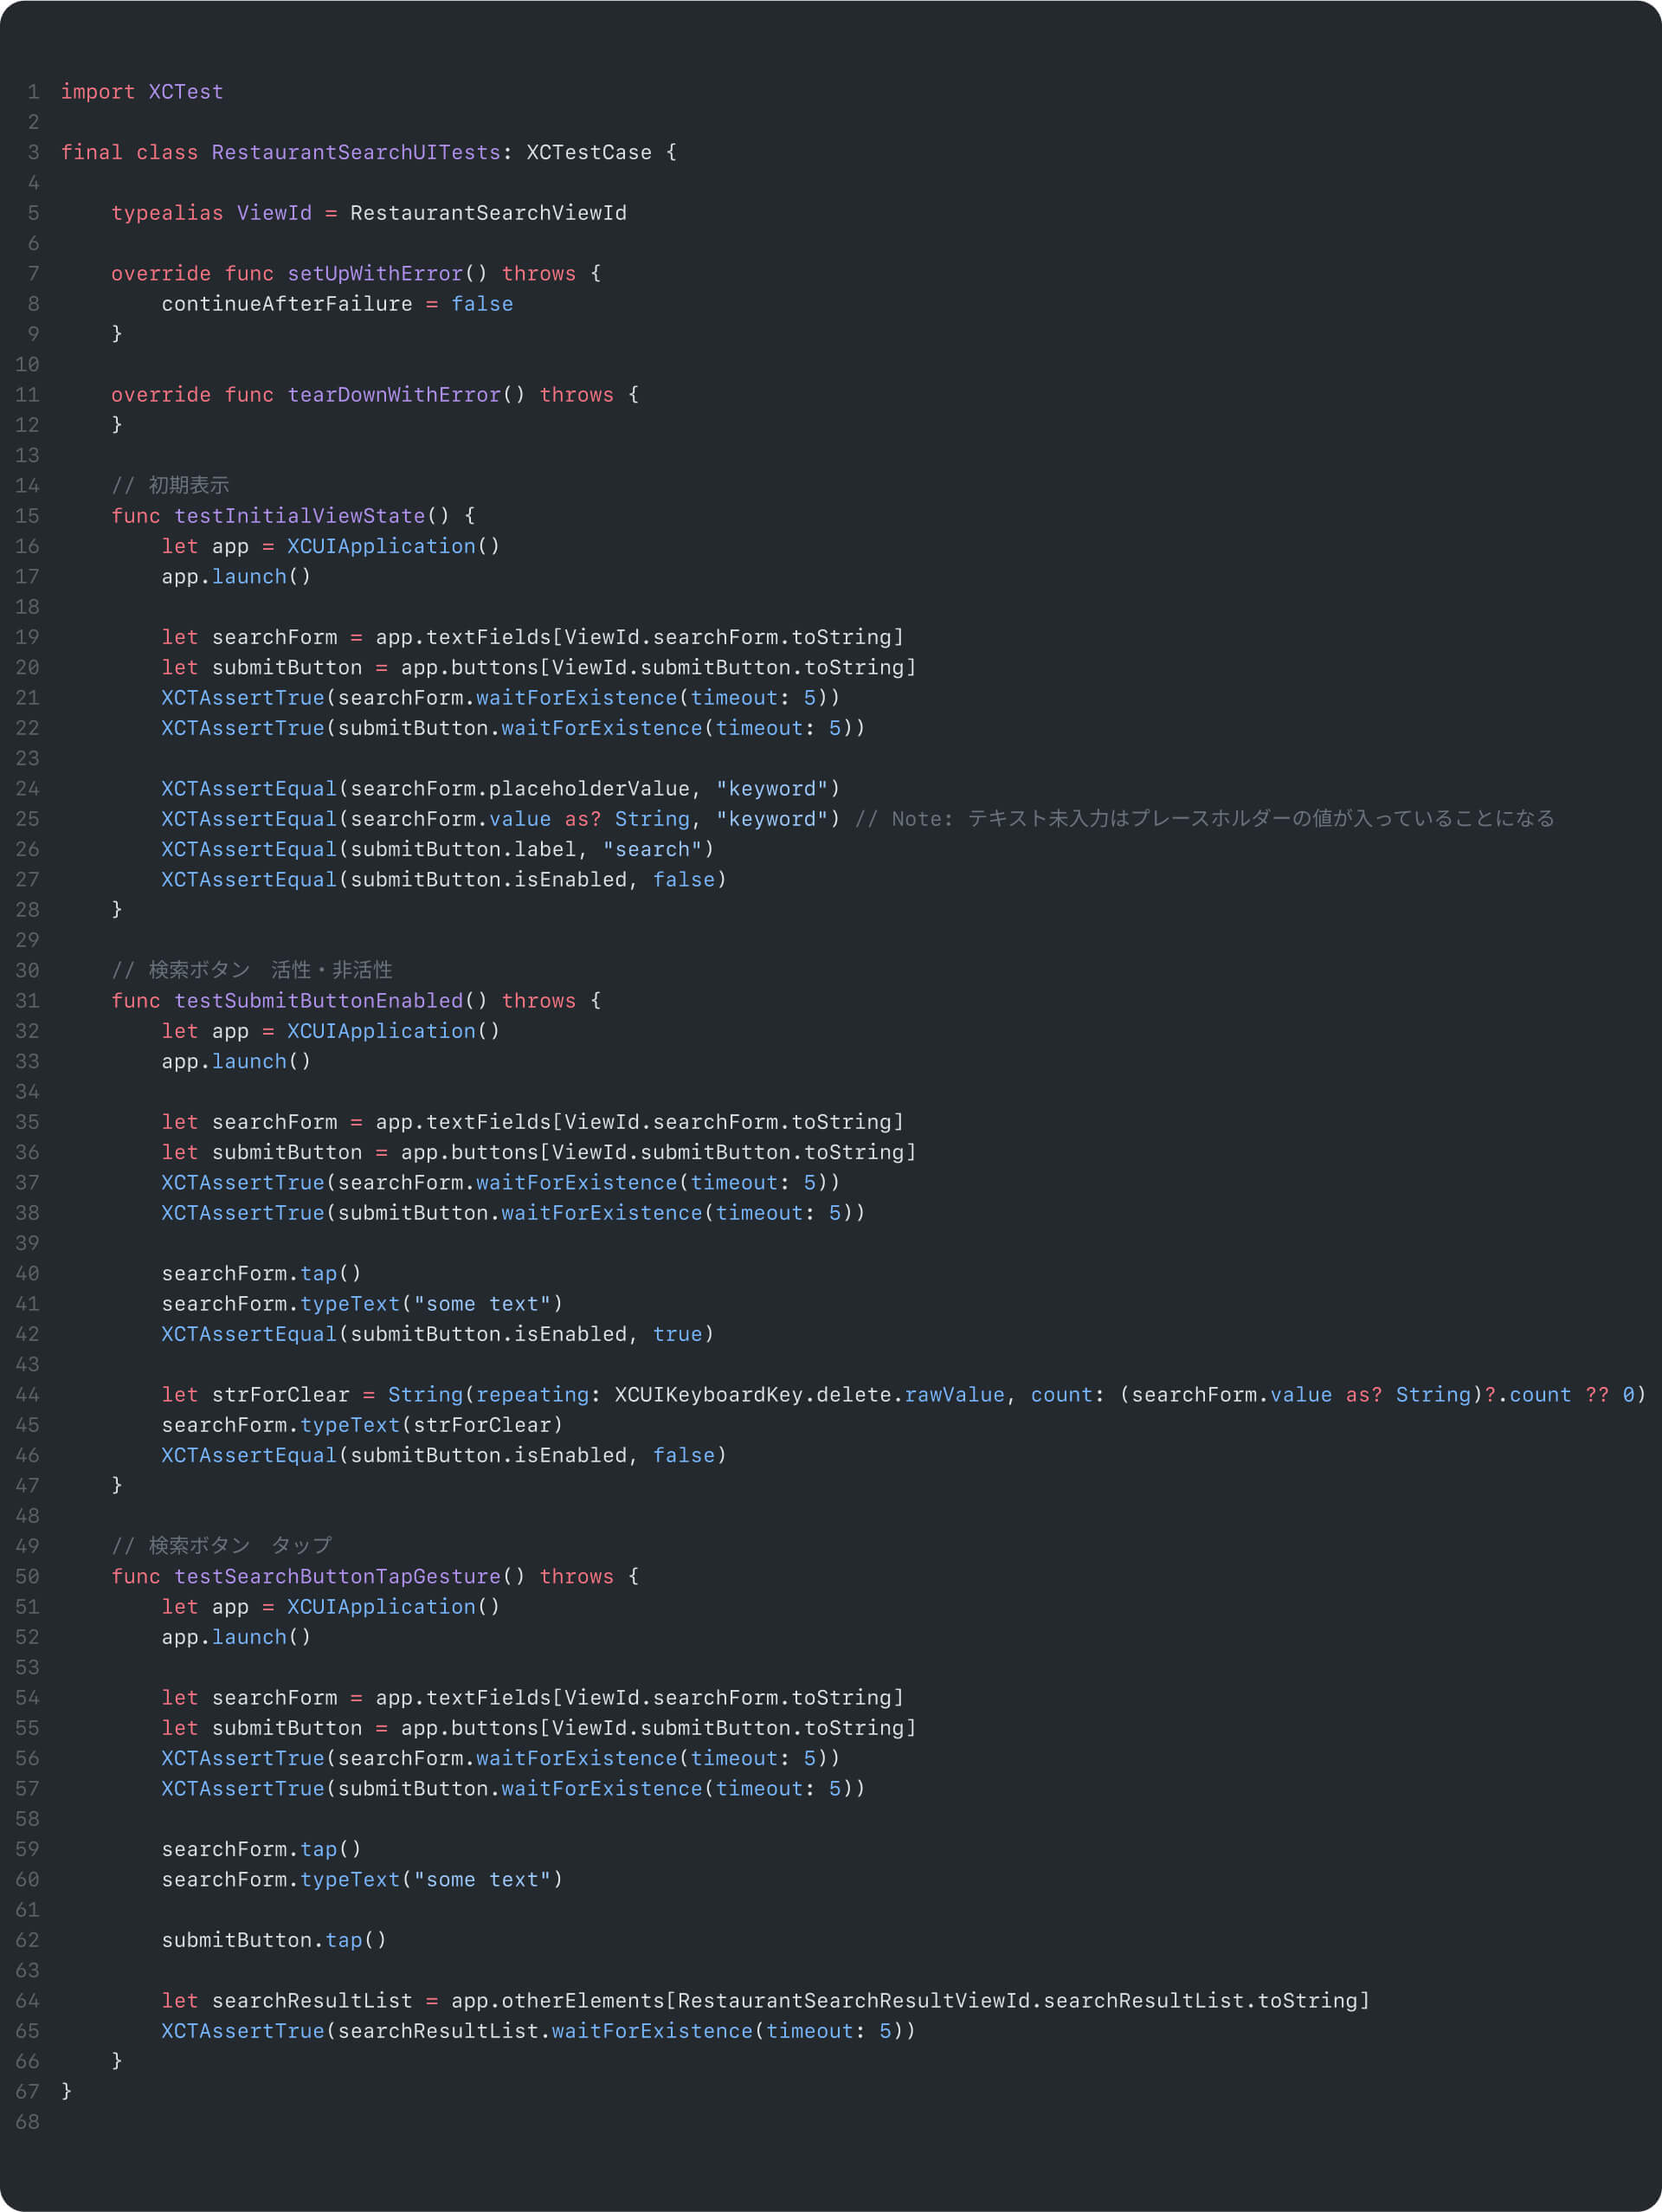Screen dimensions: 1662x2212
Task: Click the 'import' keyword on line 1
Action: 97,92
